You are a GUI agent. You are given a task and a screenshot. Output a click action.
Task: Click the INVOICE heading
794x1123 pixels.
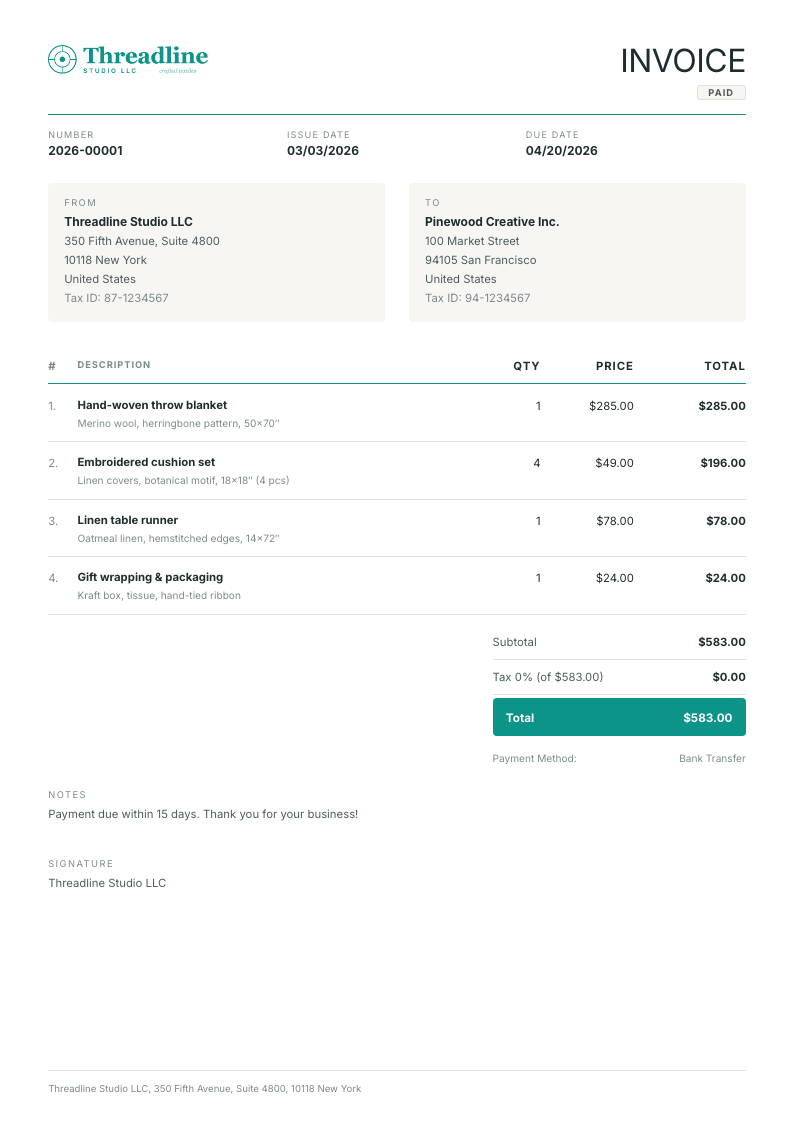682,61
